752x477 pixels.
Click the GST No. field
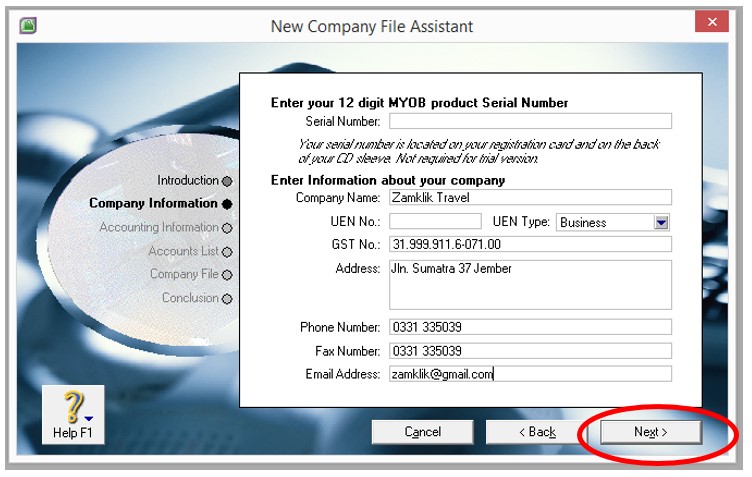coord(530,244)
